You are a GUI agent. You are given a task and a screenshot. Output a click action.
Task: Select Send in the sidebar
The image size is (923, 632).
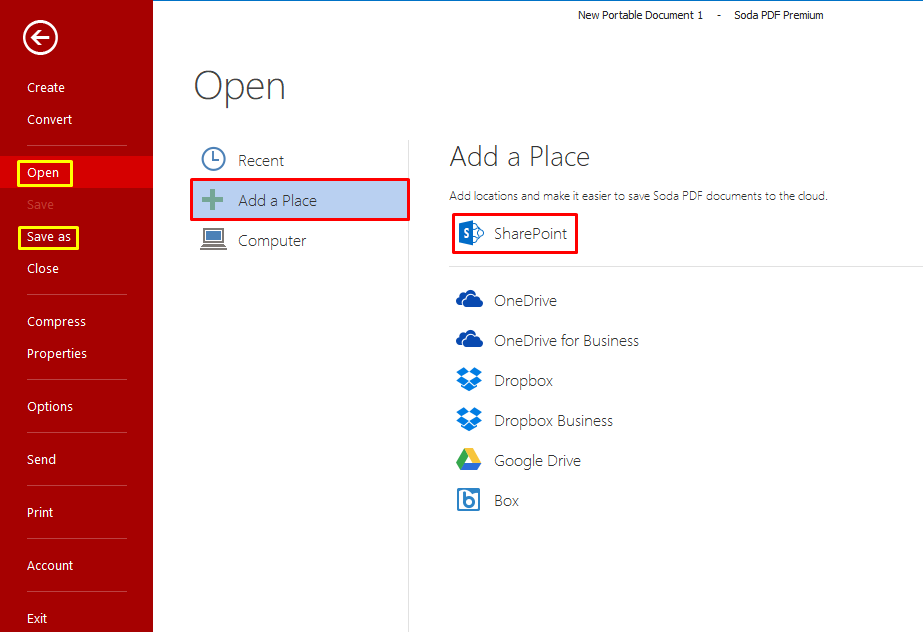coord(41,460)
